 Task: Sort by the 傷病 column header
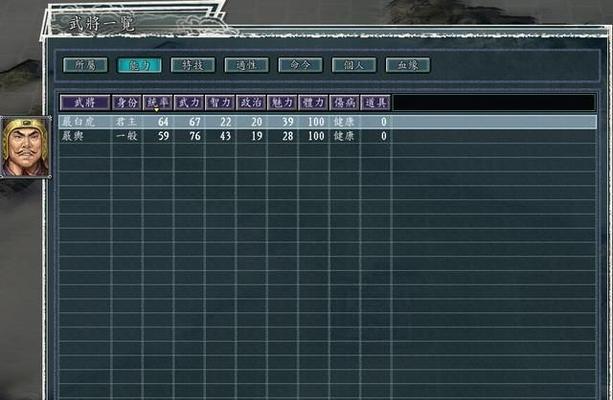pyautogui.click(x=344, y=103)
